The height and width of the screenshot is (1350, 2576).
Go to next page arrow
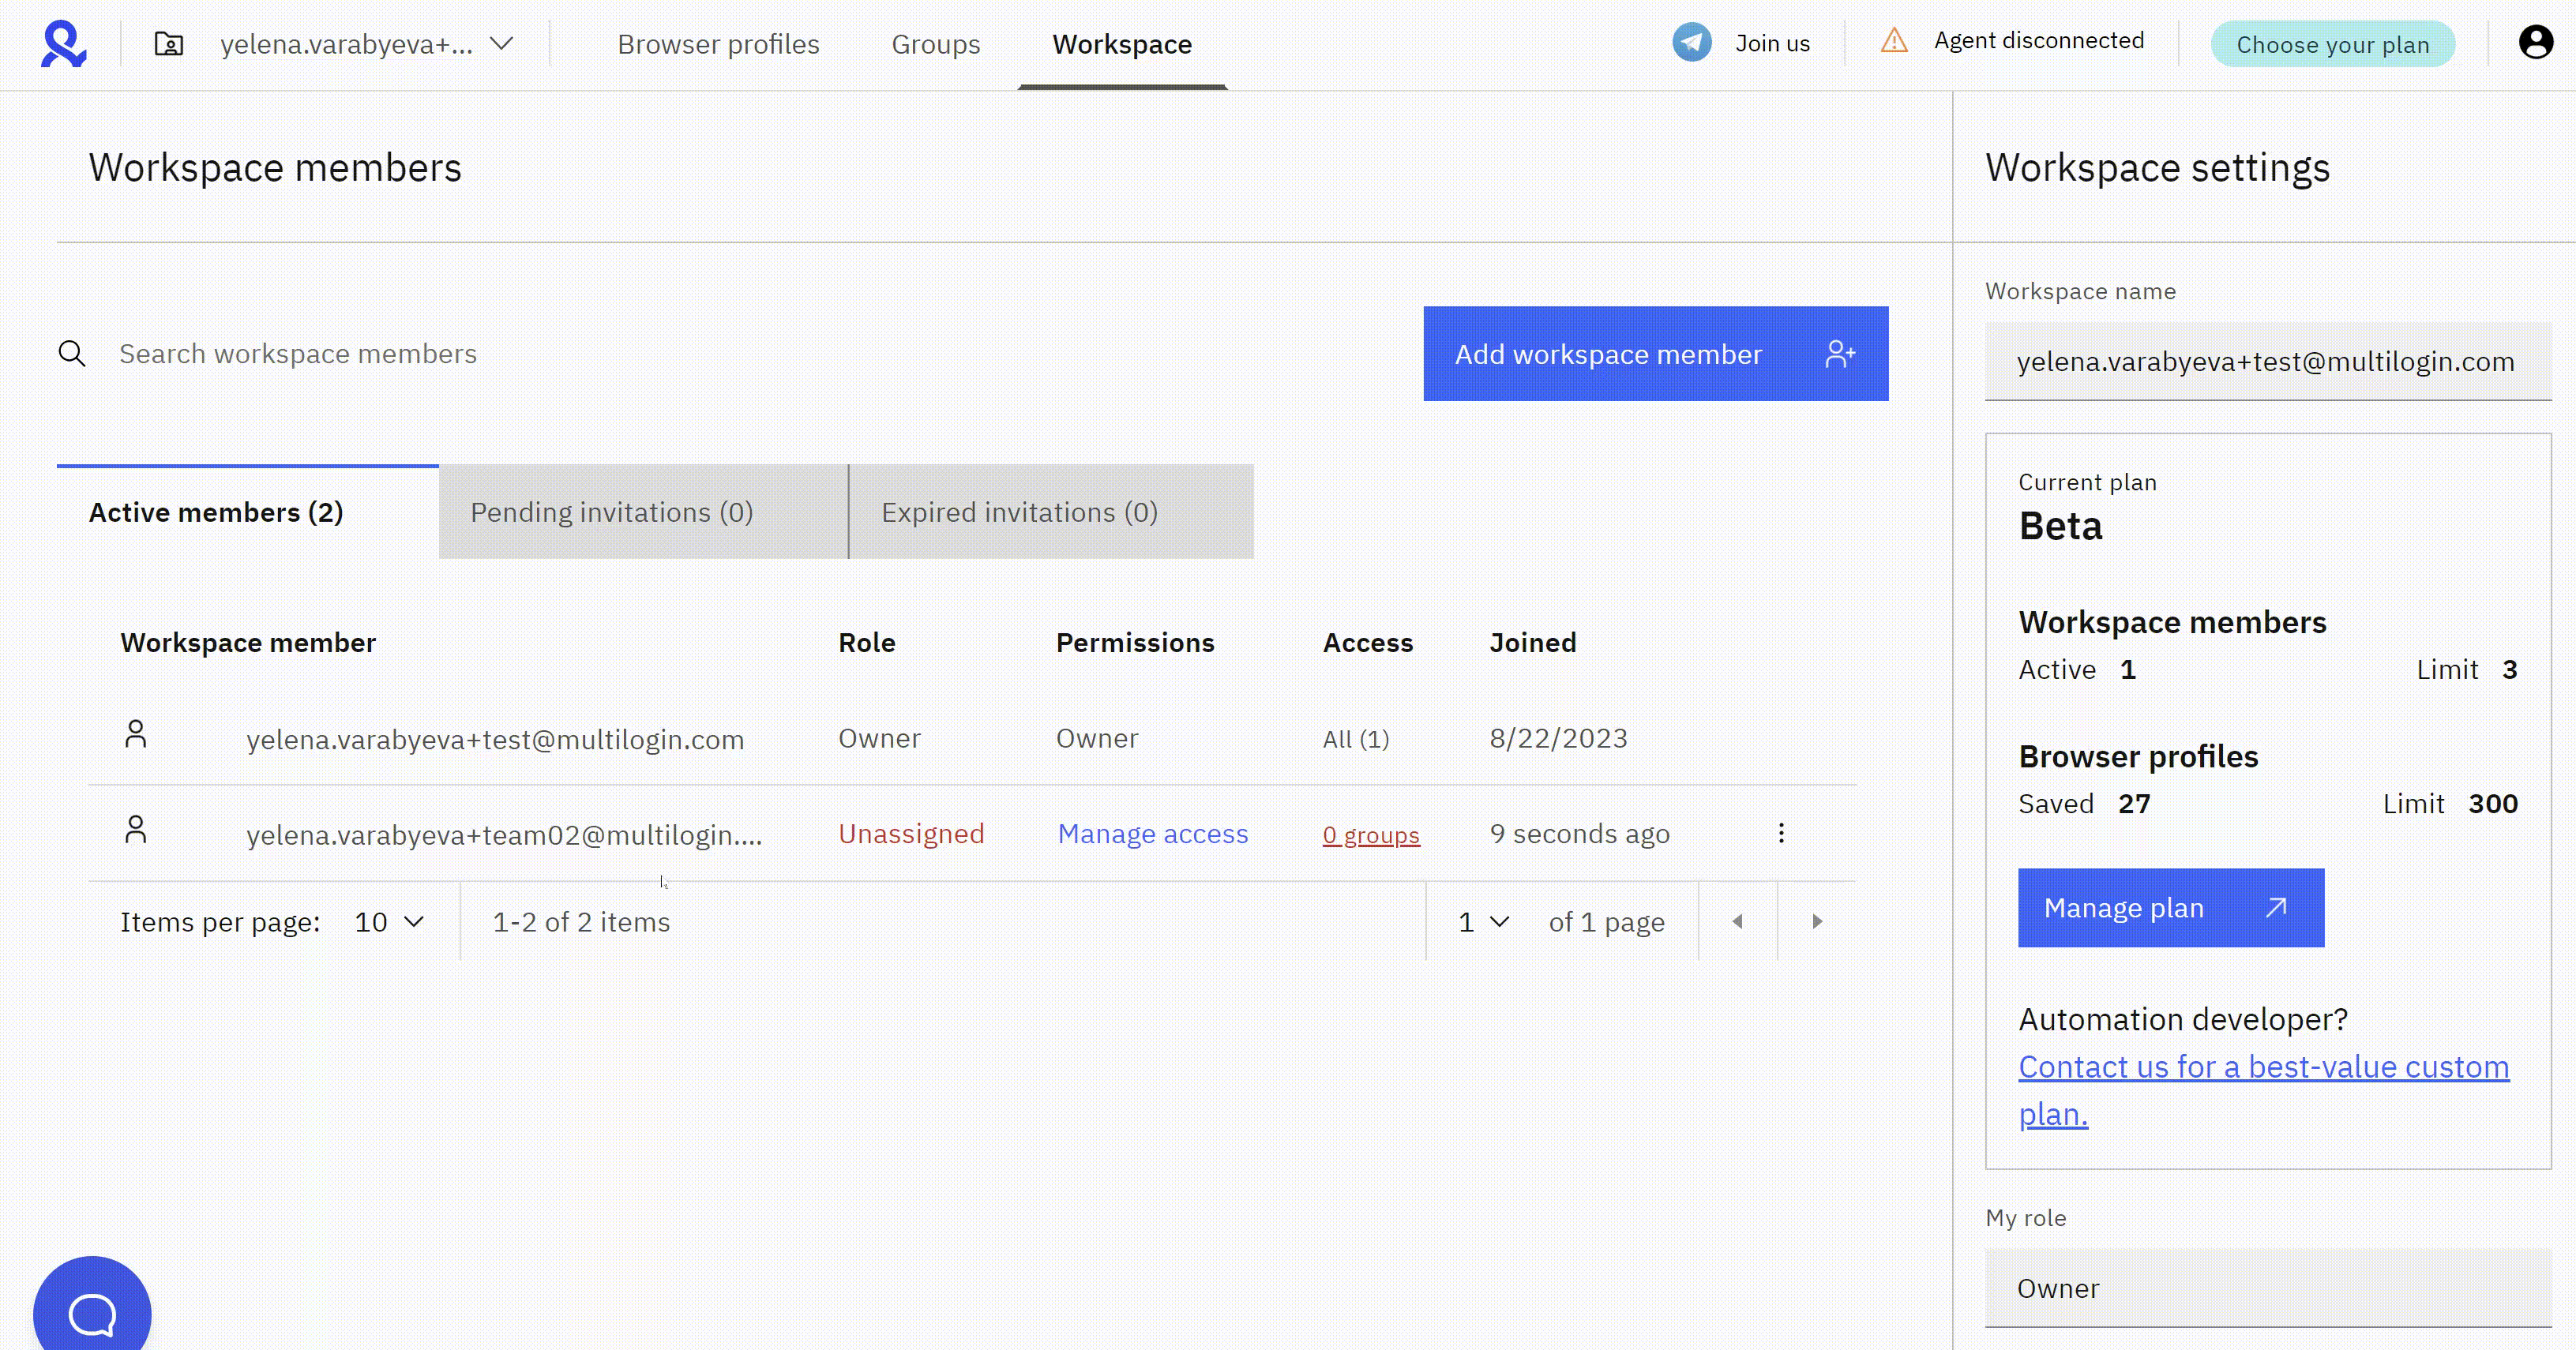[1817, 921]
